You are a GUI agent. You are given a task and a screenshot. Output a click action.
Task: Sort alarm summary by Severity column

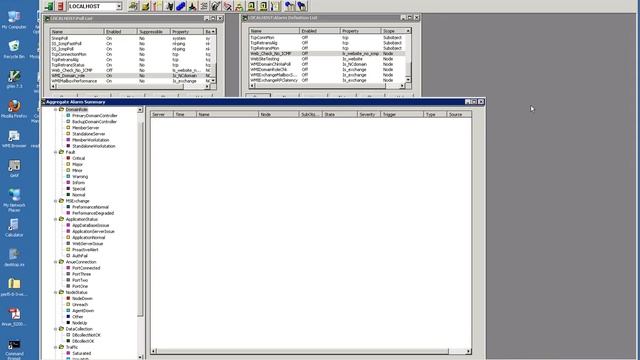coord(369,115)
